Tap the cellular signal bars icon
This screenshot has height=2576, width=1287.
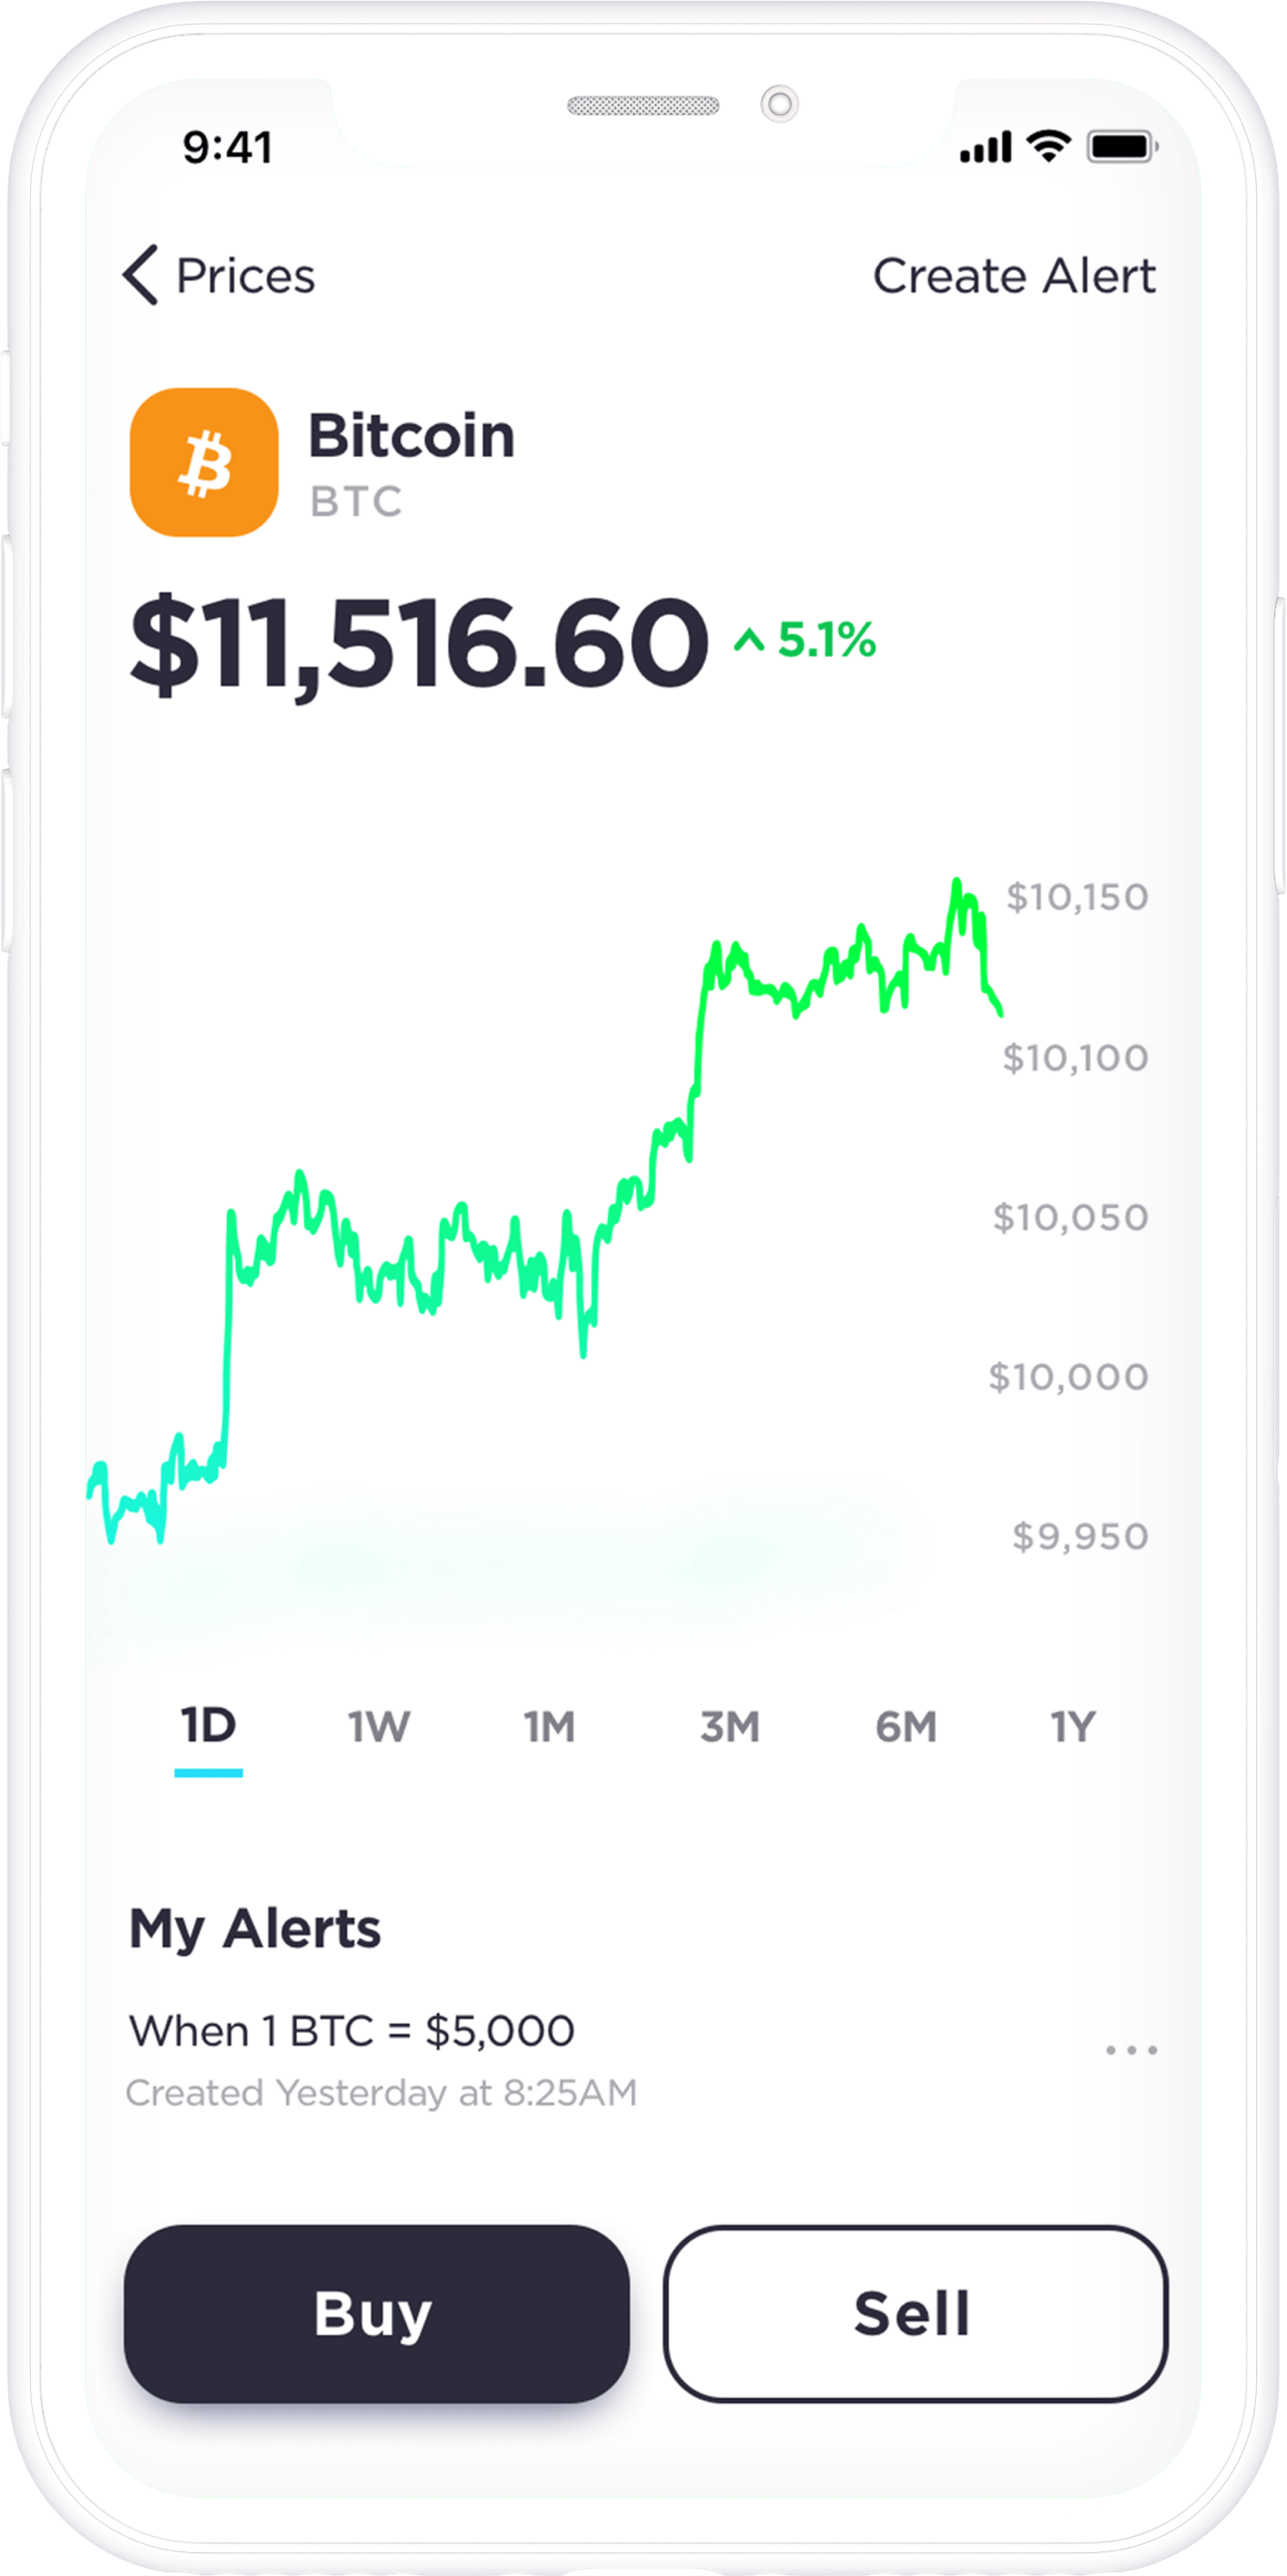[x=985, y=148]
